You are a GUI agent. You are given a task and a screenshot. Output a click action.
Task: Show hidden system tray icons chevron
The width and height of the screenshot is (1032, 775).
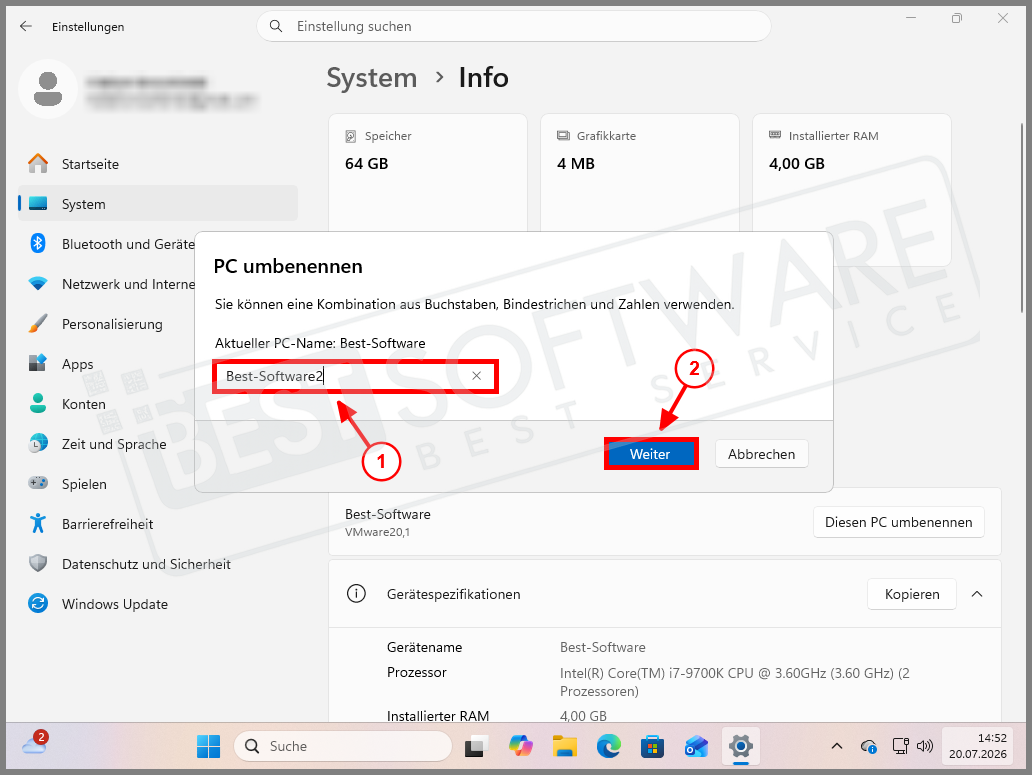837,746
